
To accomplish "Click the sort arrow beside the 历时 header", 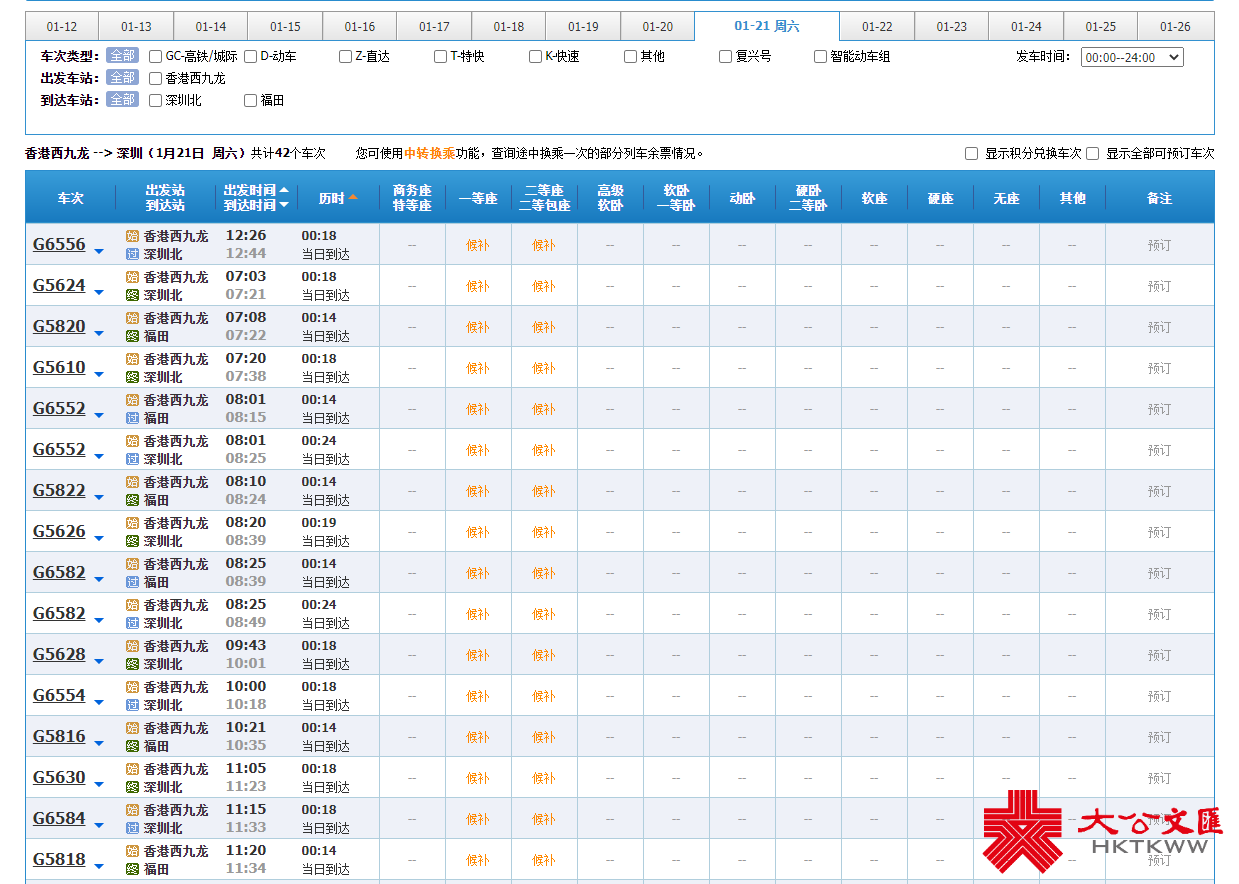I will 353,198.
